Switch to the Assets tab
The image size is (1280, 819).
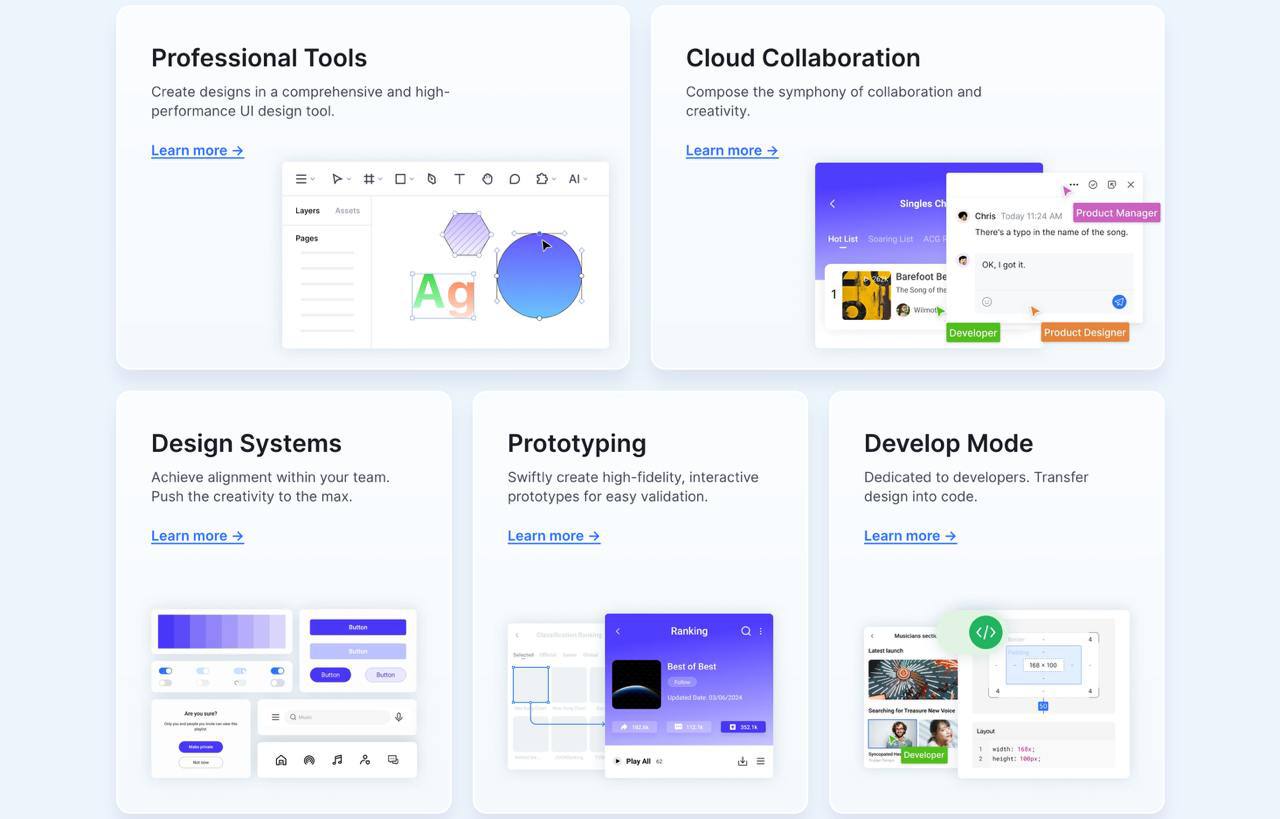(x=347, y=210)
